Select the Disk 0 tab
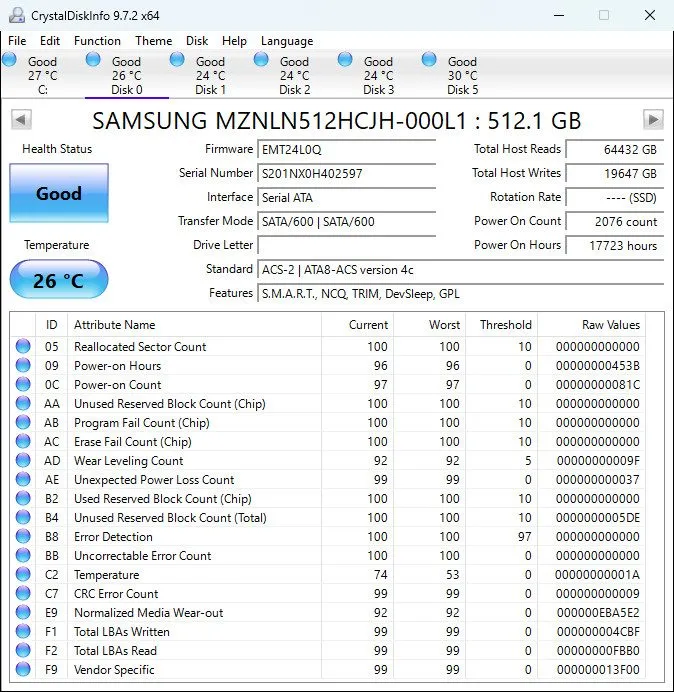The image size is (674, 692). coord(127,75)
